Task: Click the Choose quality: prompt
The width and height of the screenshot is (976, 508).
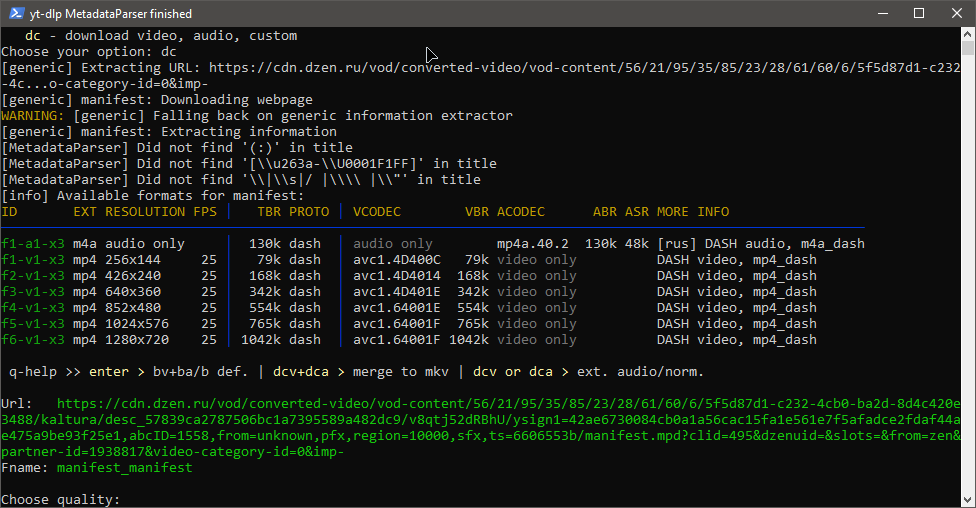Action: click(x=60, y=499)
